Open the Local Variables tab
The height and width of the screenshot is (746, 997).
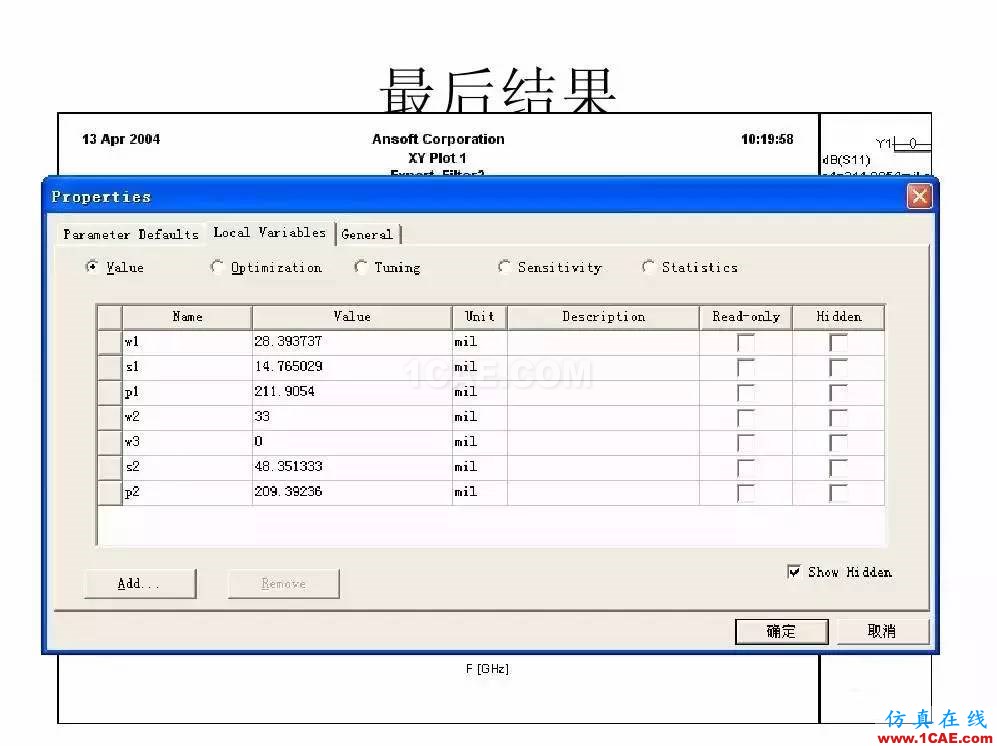(270, 233)
